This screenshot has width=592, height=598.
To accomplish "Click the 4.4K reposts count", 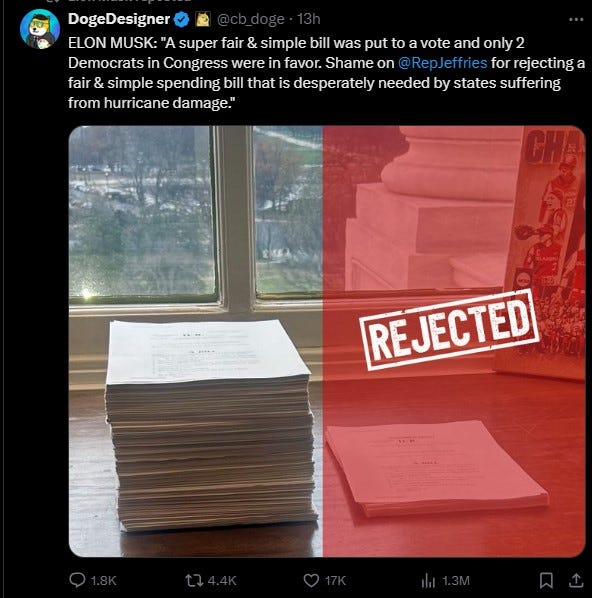I will coord(222,580).
